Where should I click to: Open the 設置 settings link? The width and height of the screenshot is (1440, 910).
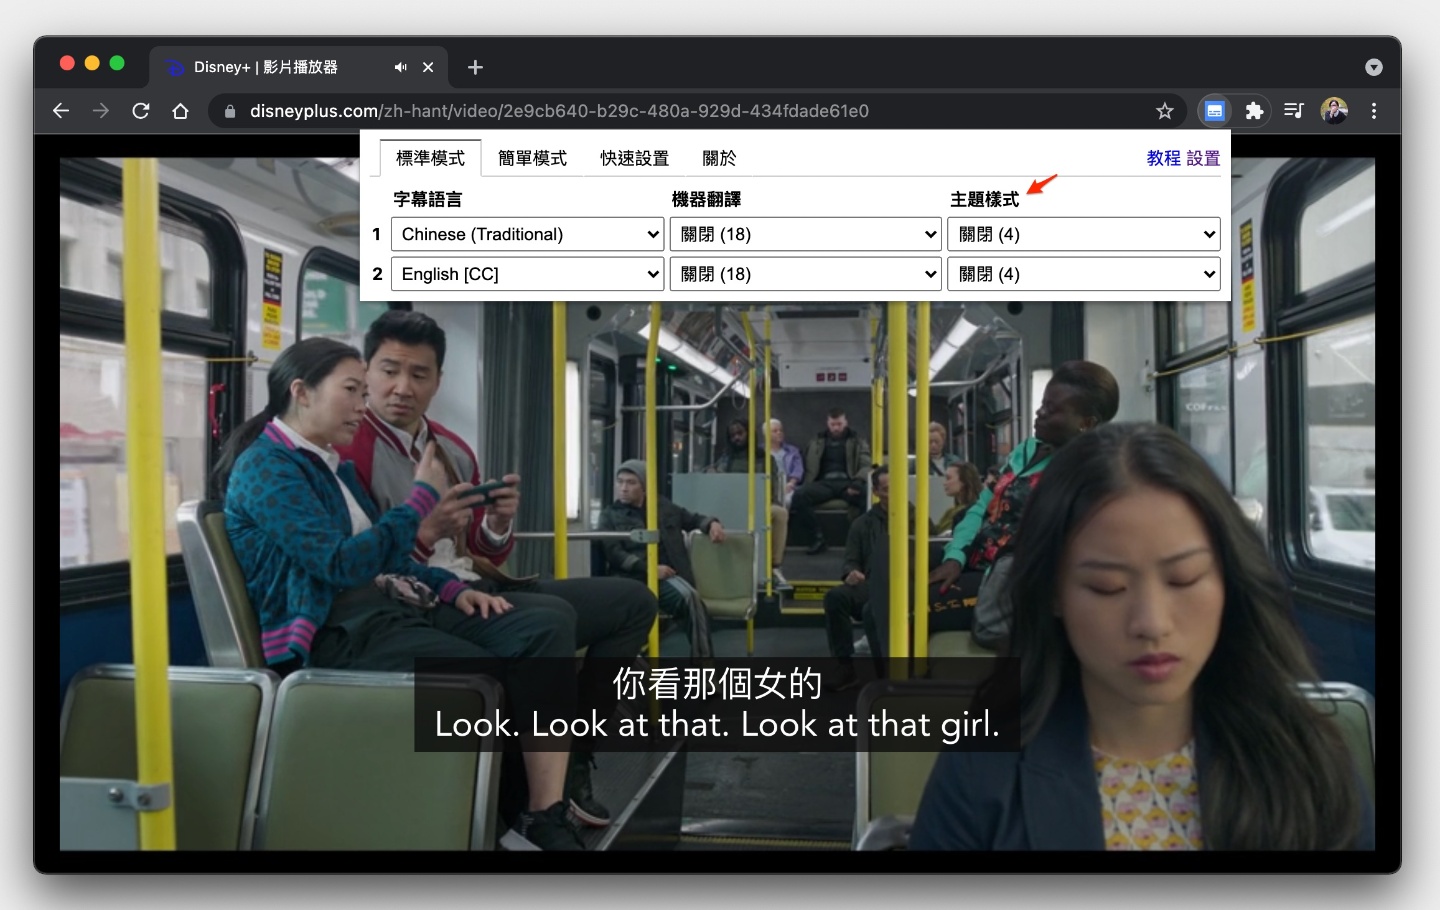pyautogui.click(x=1203, y=158)
